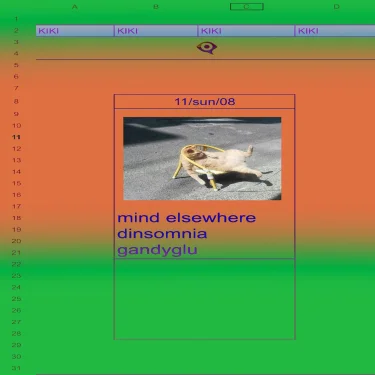Select column B header
The image size is (375, 375).
[x=156, y=7]
